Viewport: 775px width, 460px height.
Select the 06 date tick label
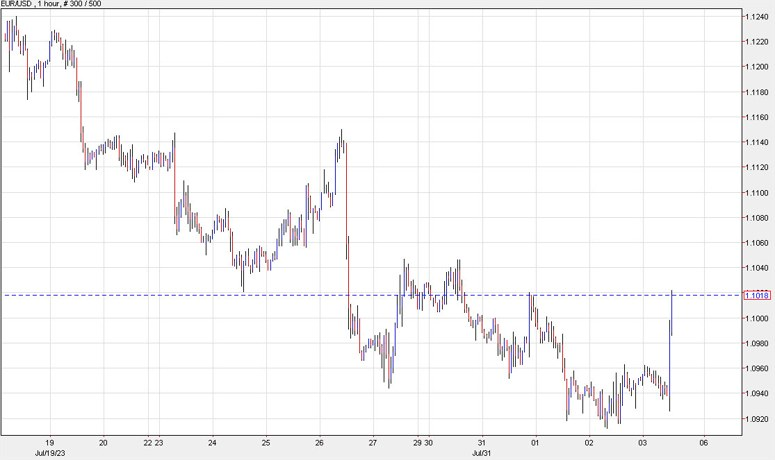(703, 441)
